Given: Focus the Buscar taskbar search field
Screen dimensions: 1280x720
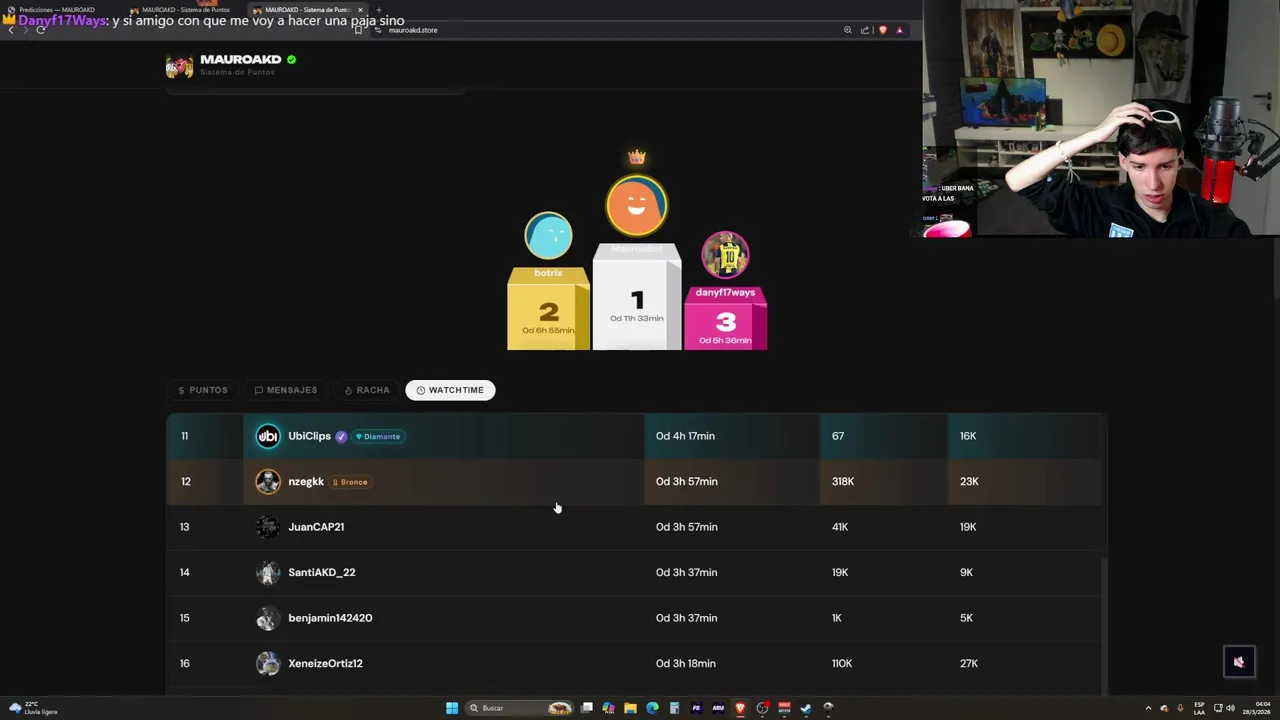Looking at the screenshot, I should (x=520, y=708).
